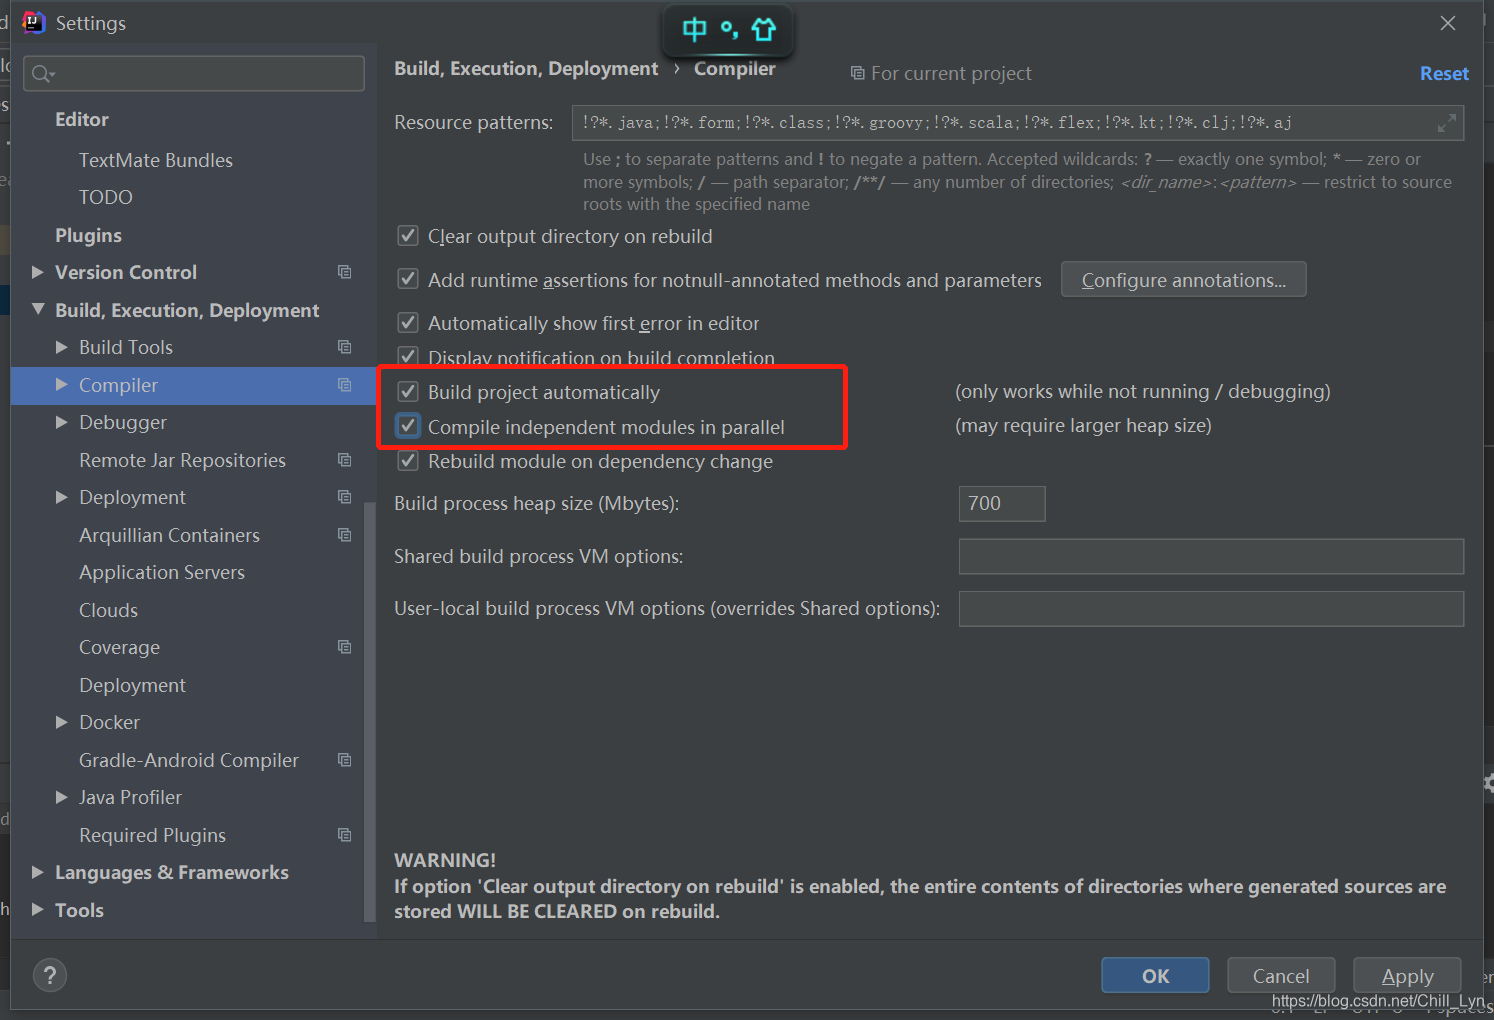This screenshot has height=1020, width=1494.
Task: Expand the Java Profiler node arrow
Action: pyautogui.click(x=61, y=797)
